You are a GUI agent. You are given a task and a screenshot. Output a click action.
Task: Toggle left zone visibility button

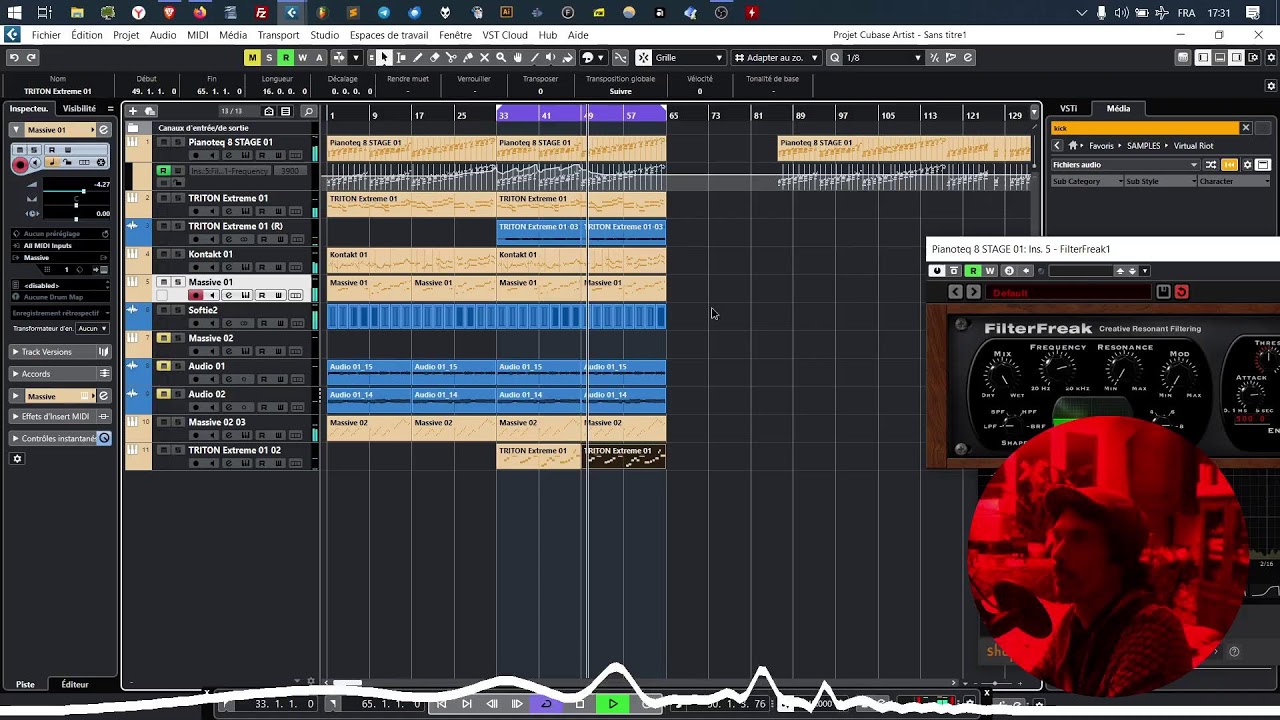click(x=1203, y=57)
